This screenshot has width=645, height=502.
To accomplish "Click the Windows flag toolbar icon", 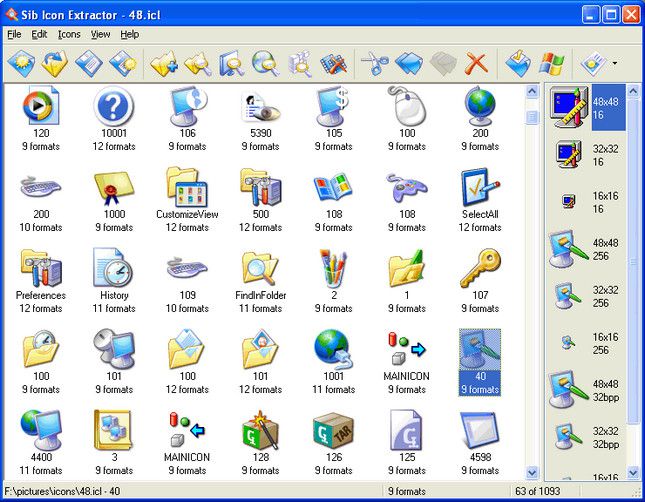I will pos(551,63).
